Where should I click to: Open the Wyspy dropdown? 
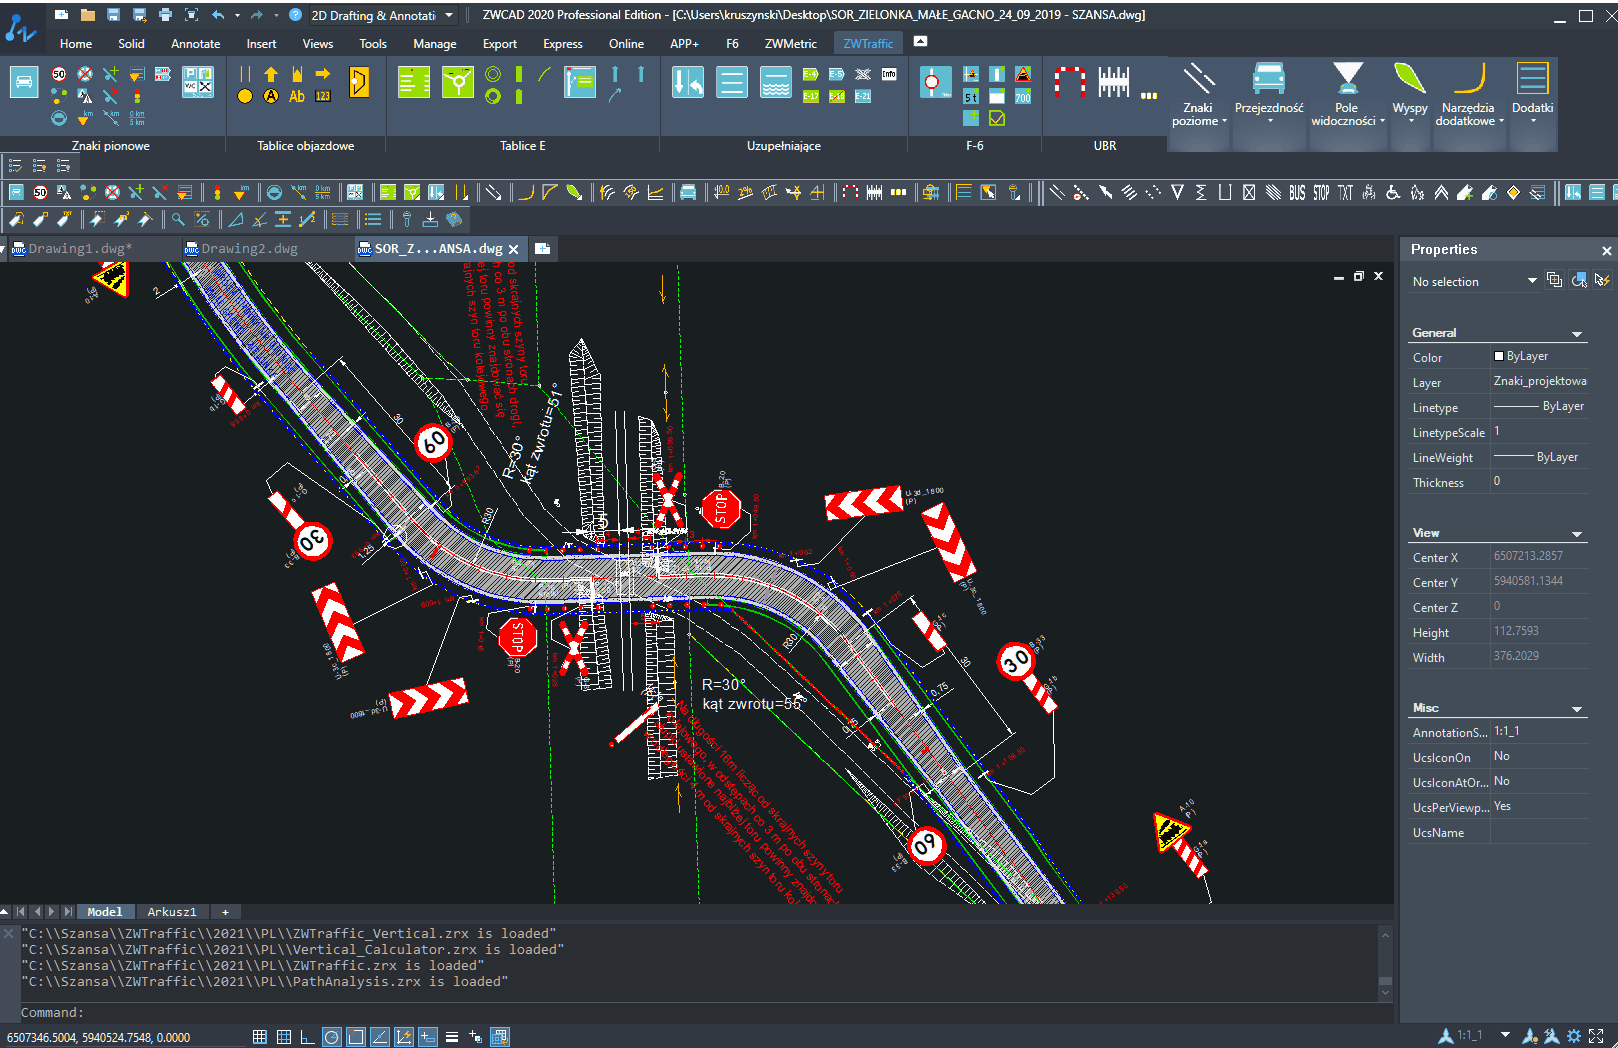pyautogui.click(x=1410, y=104)
